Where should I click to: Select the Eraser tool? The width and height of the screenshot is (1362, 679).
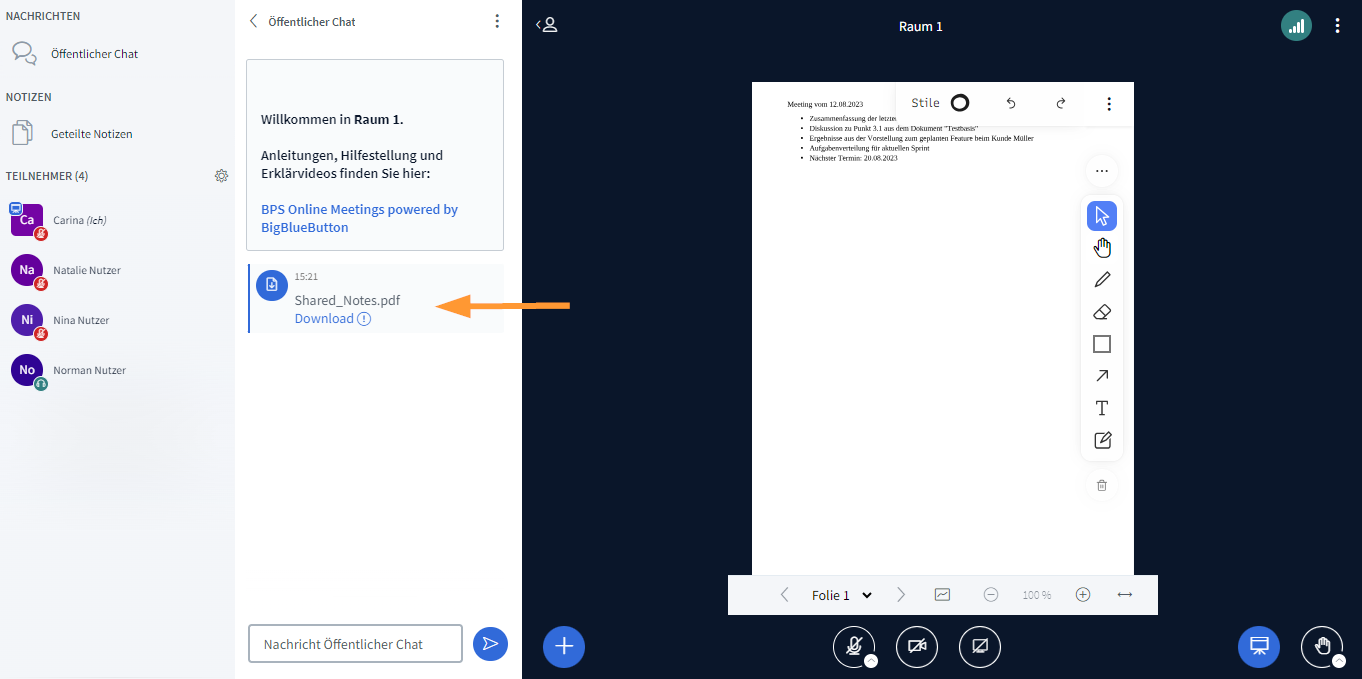pos(1102,312)
